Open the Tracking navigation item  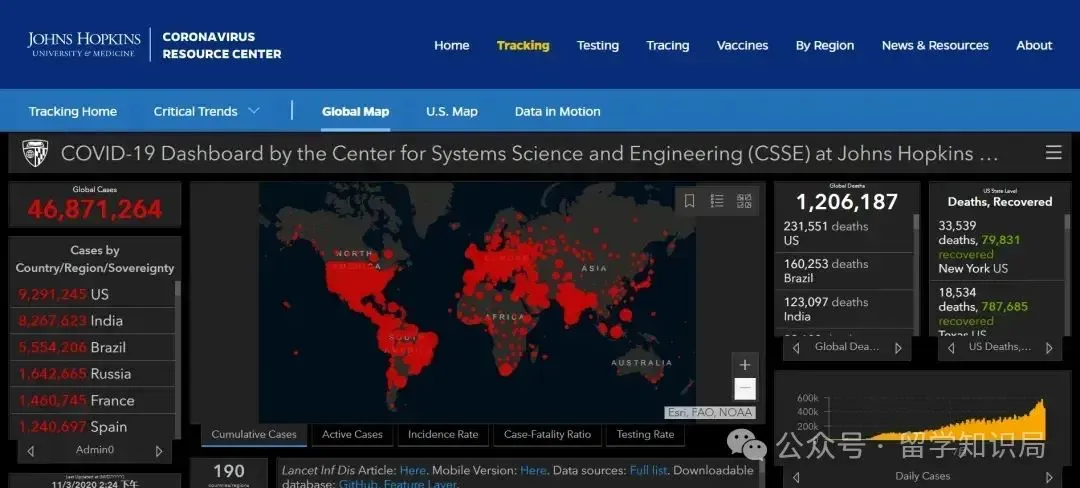[523, 45]
